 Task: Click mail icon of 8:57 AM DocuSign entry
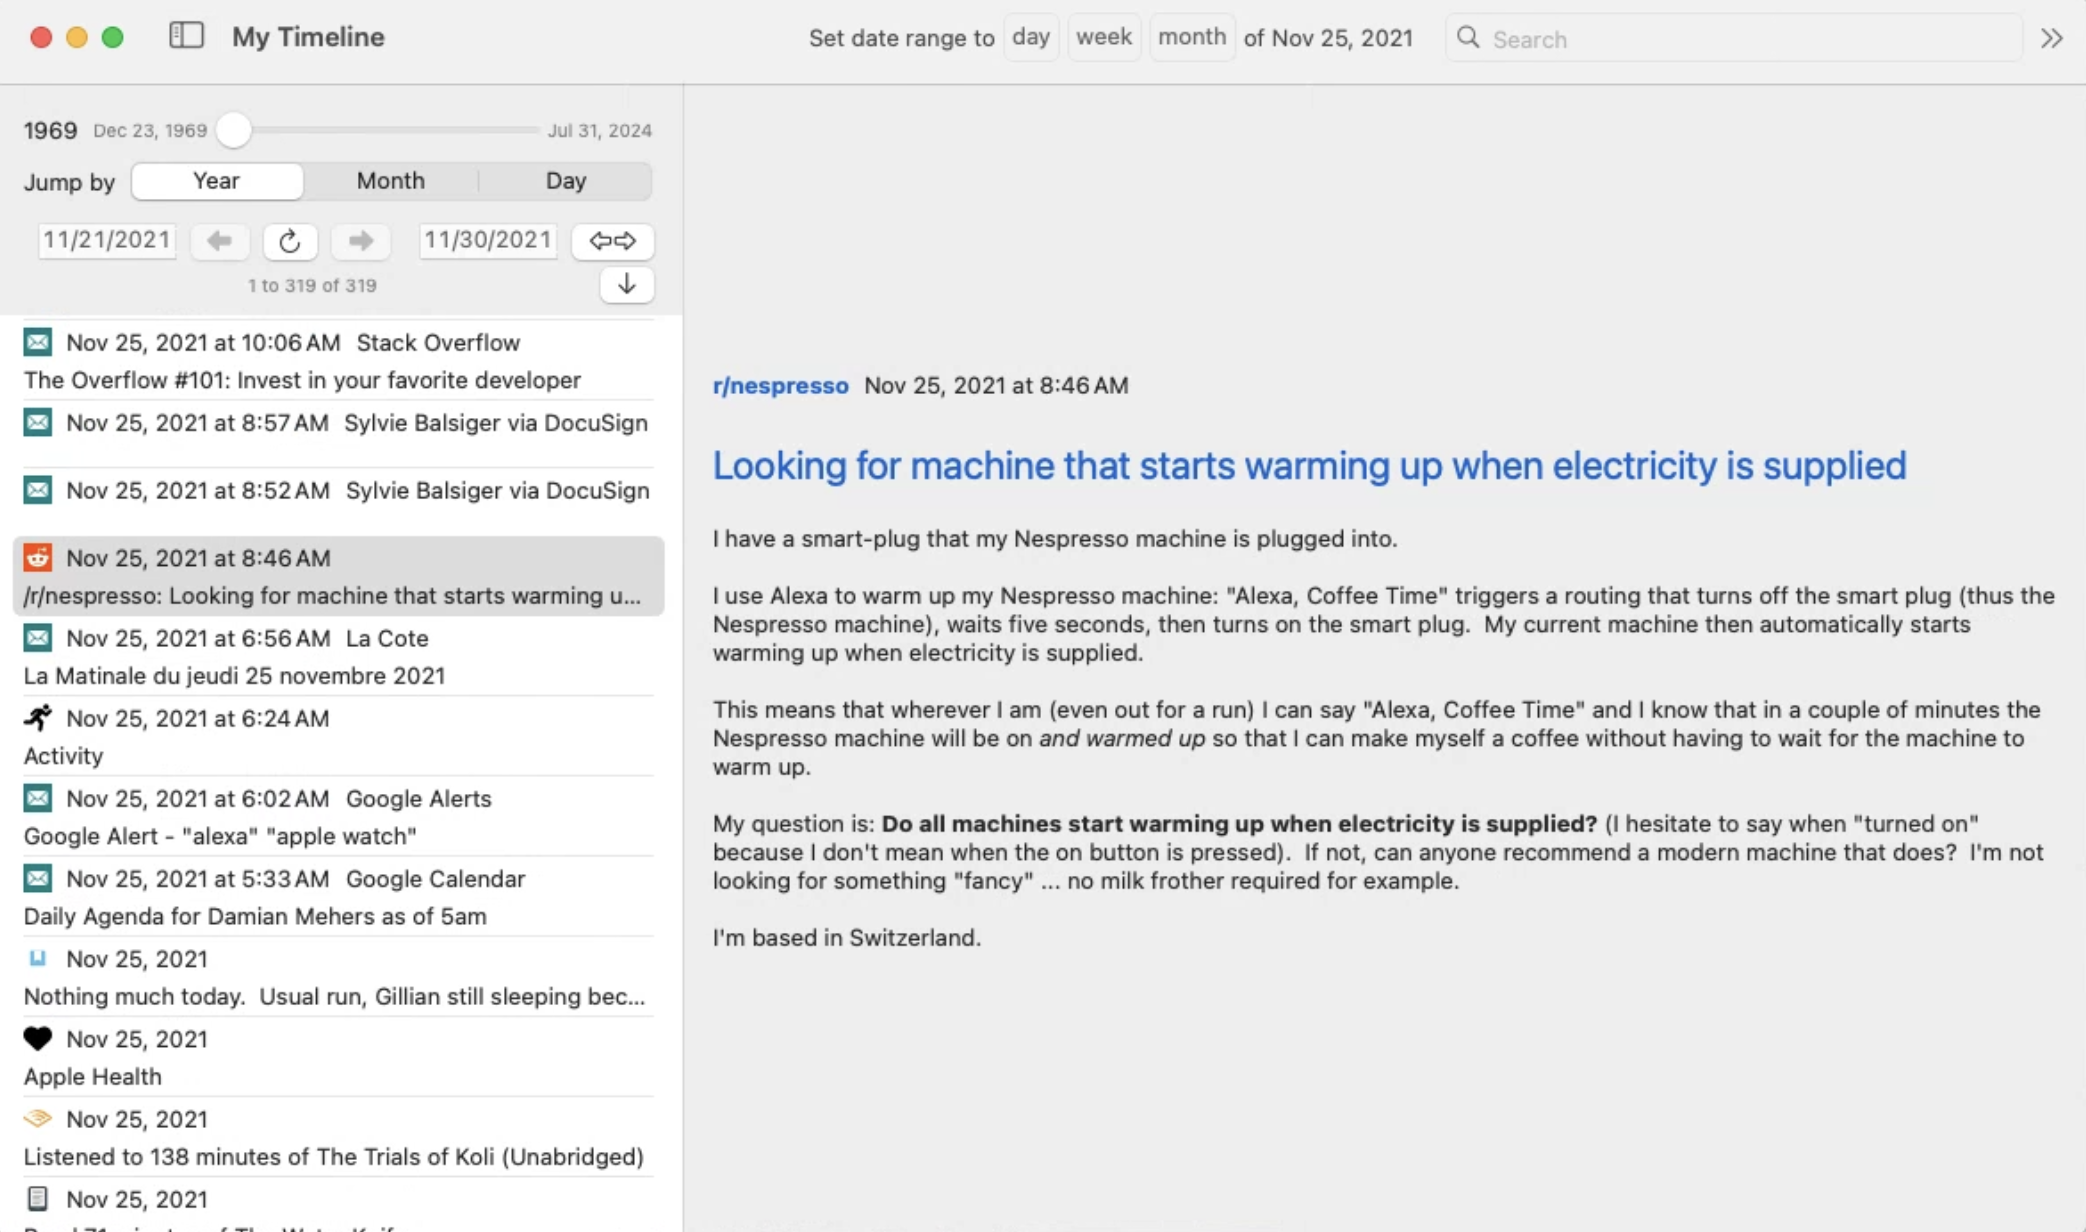click(x=38, y=422)
